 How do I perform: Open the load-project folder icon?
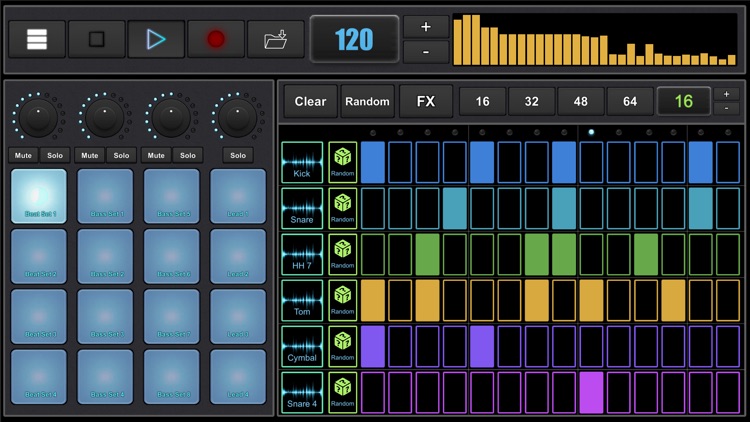pos(276,39)
